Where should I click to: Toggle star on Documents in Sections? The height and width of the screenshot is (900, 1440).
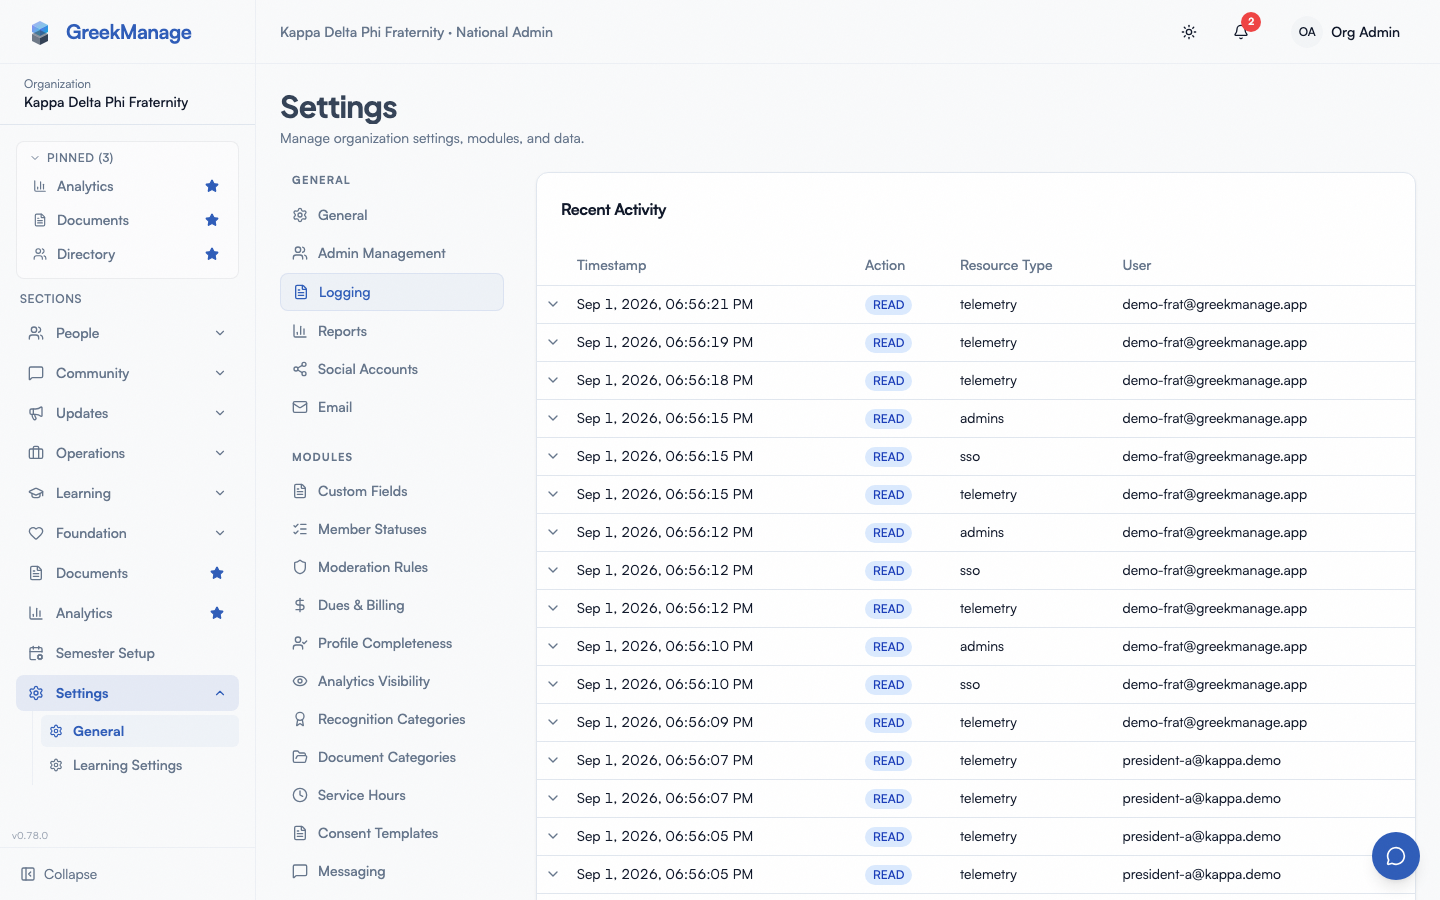217,573
